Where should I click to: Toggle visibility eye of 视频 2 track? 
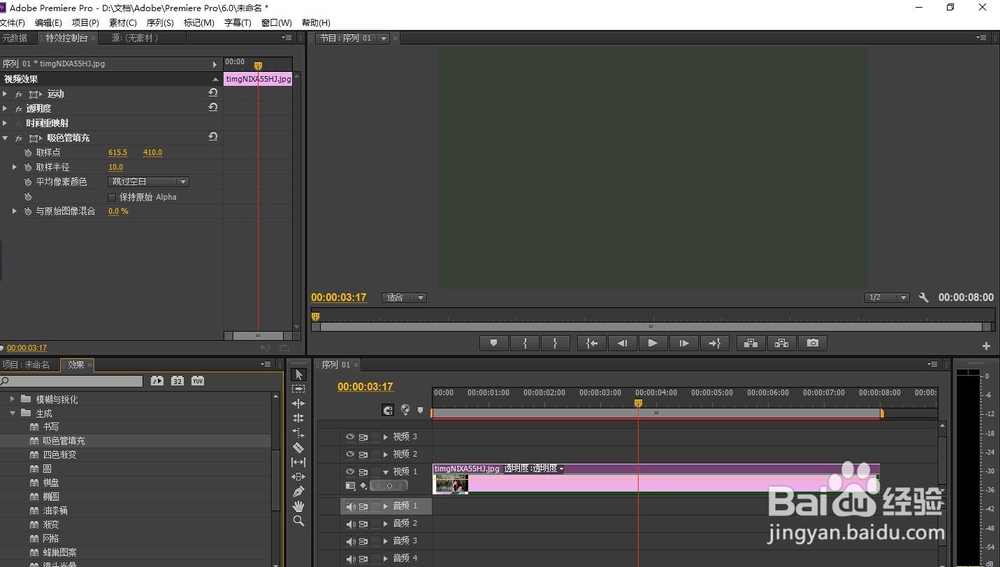(x=349, y=454)
